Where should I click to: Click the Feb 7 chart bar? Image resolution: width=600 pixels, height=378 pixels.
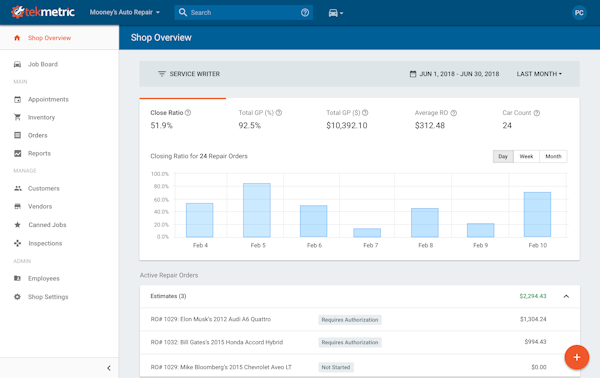point(367,233)
